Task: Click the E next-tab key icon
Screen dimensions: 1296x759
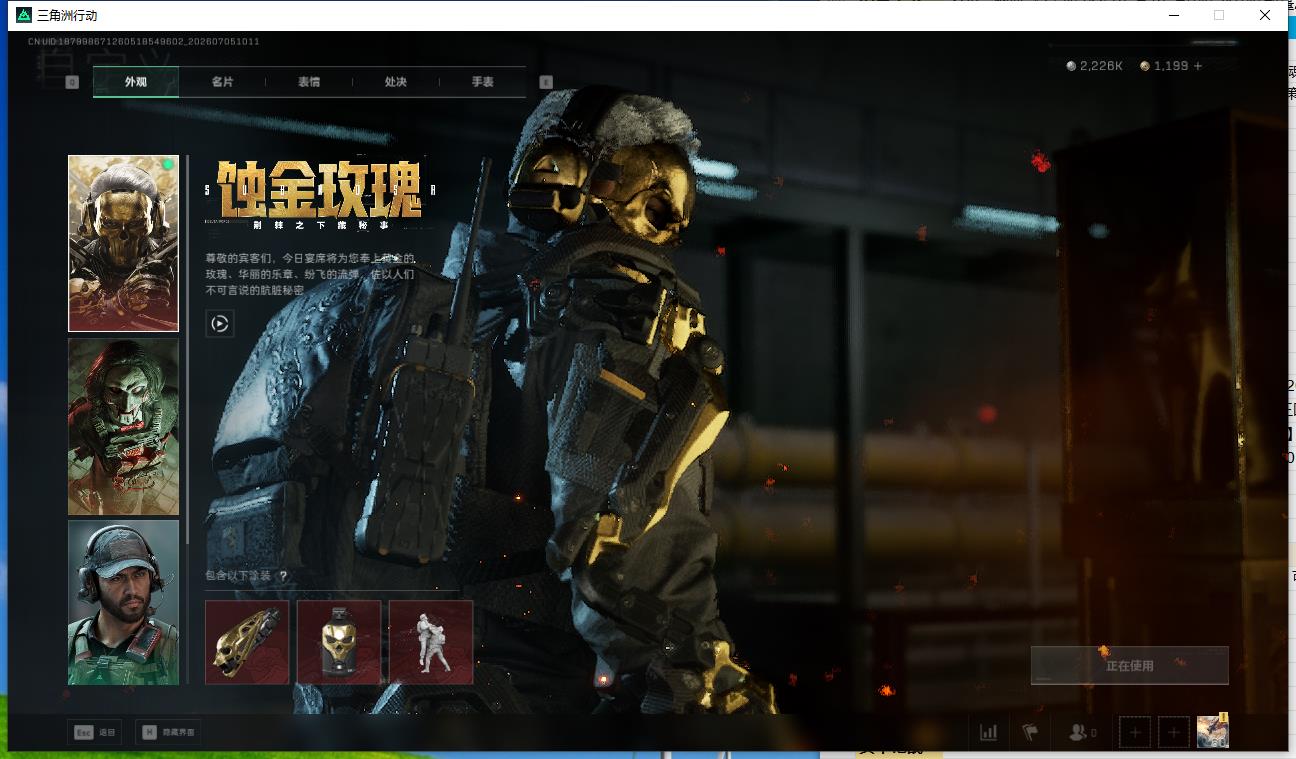Action: tap(546, 82)
